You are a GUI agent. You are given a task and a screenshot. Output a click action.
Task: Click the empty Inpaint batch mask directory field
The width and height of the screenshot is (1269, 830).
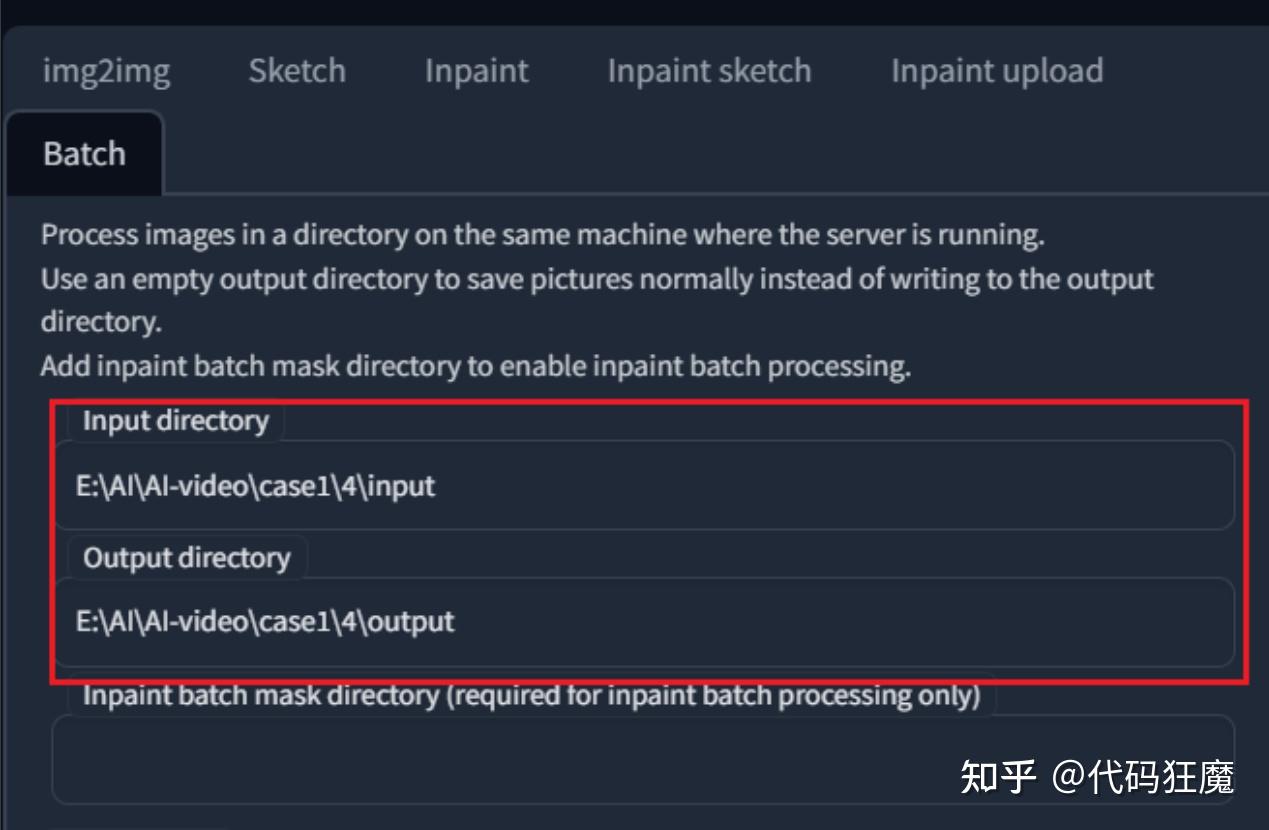tap(643, 759)
